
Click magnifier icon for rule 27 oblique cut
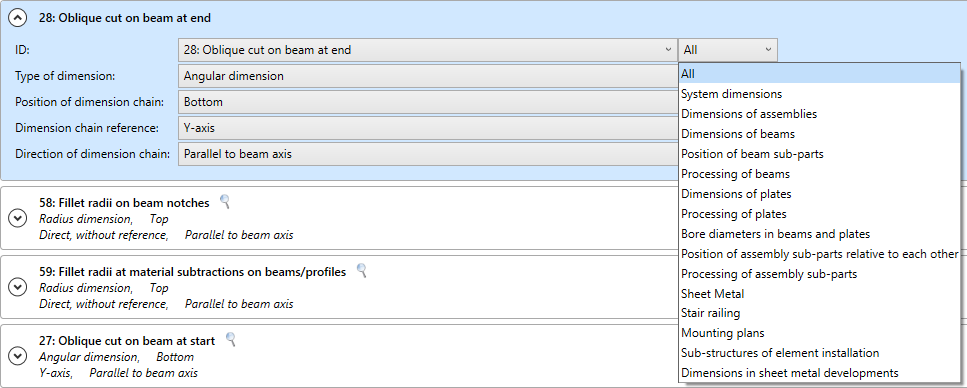pos(231,339)
